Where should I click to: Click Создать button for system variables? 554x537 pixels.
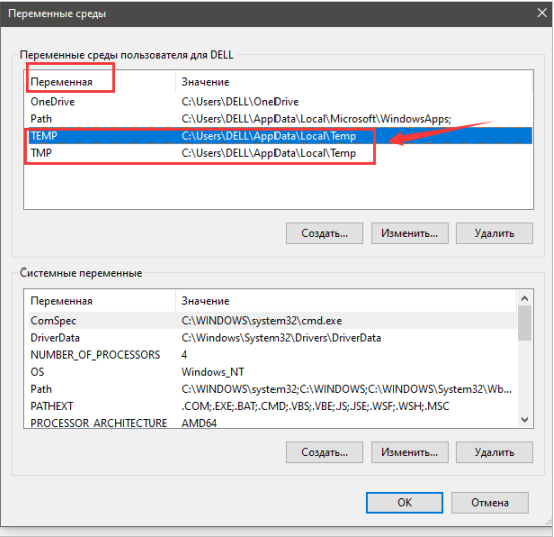[324, 452]
